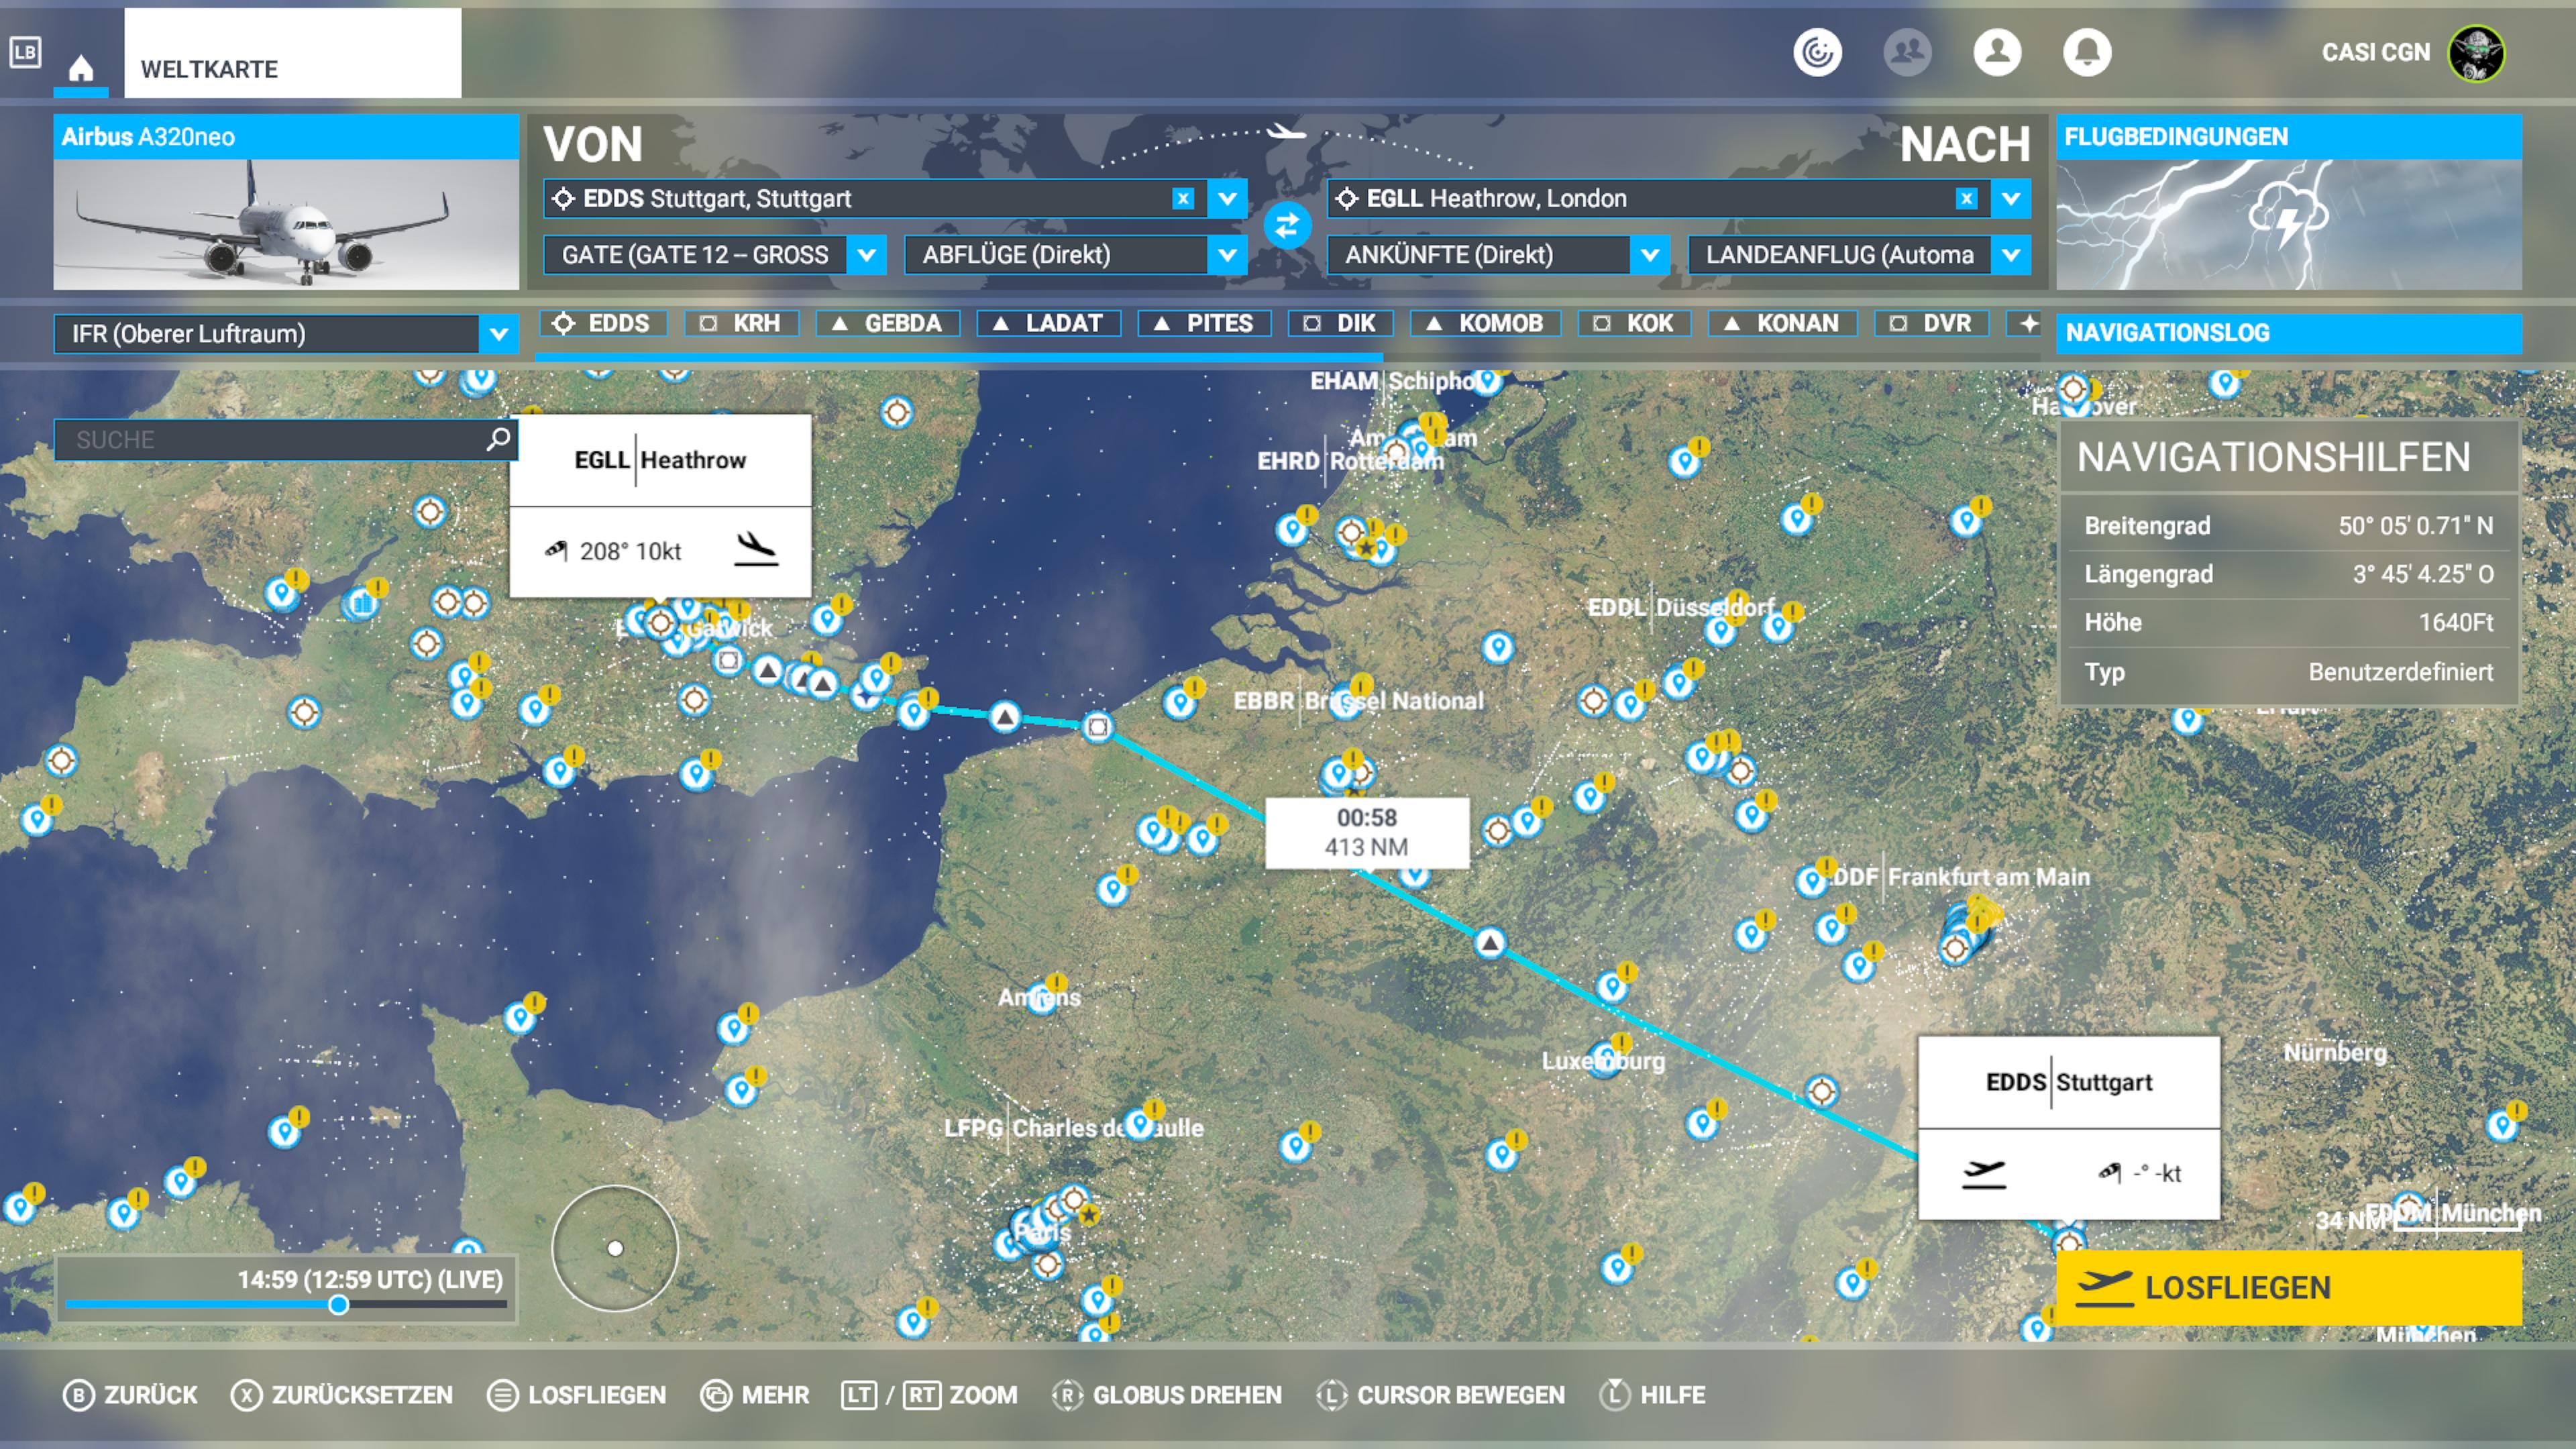Click the LOSFLIEGEN fly button
The height and width of the screenshot is (1449, 2576).
click(2288, 1287)
